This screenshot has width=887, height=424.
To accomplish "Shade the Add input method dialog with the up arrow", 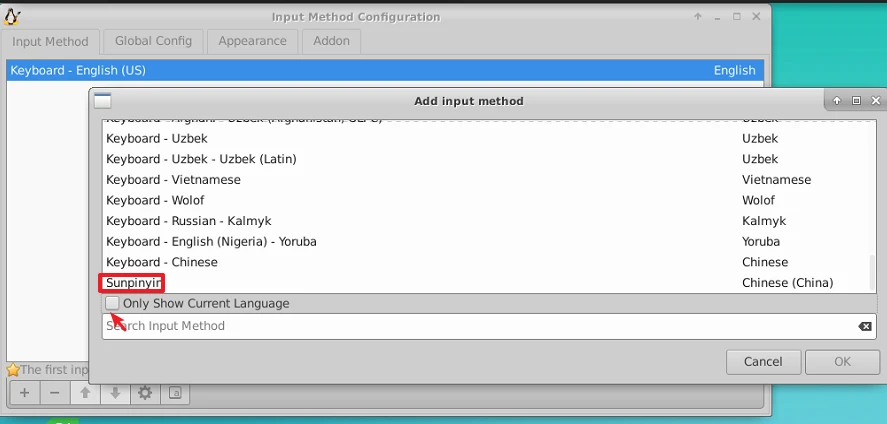I will (836, 101).
